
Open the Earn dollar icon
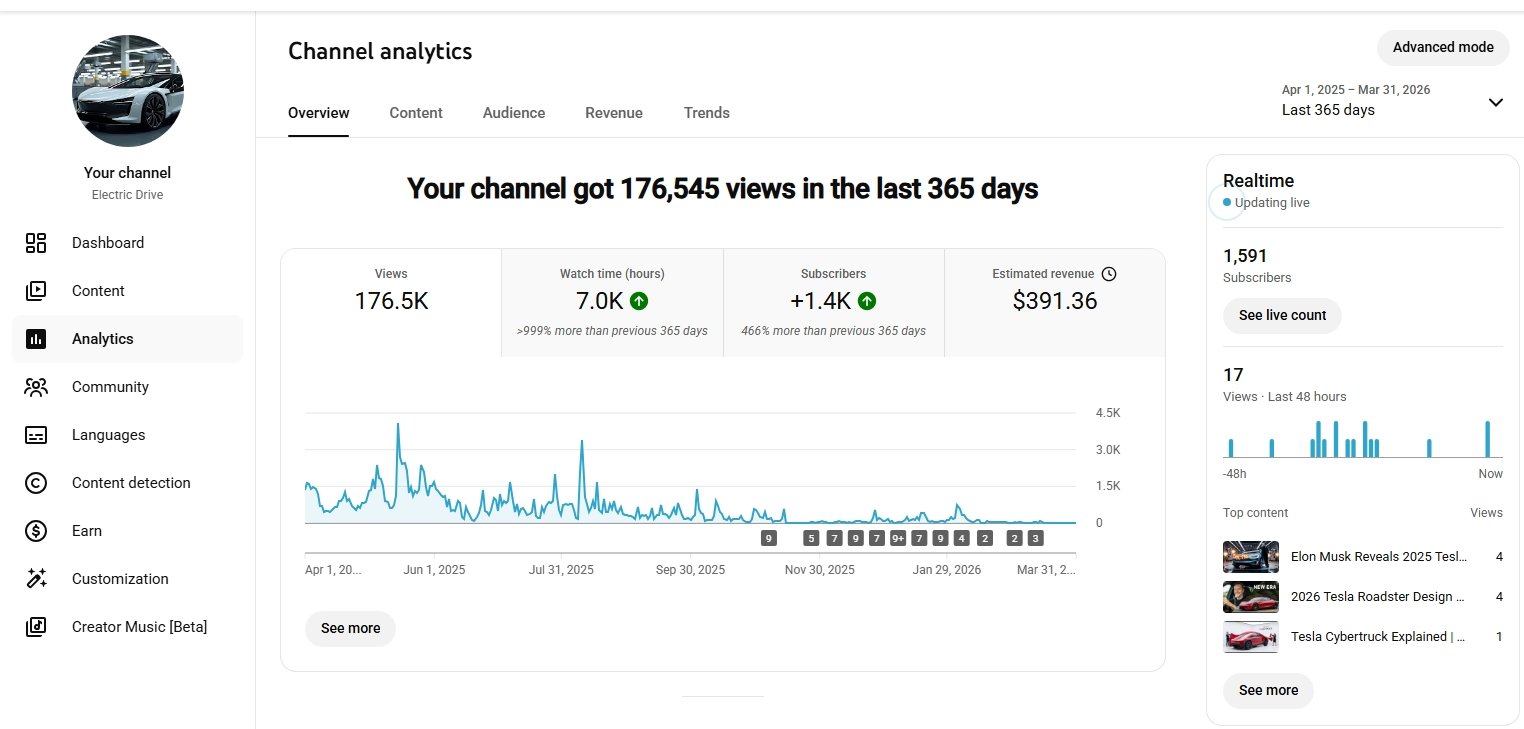(36, 531)
